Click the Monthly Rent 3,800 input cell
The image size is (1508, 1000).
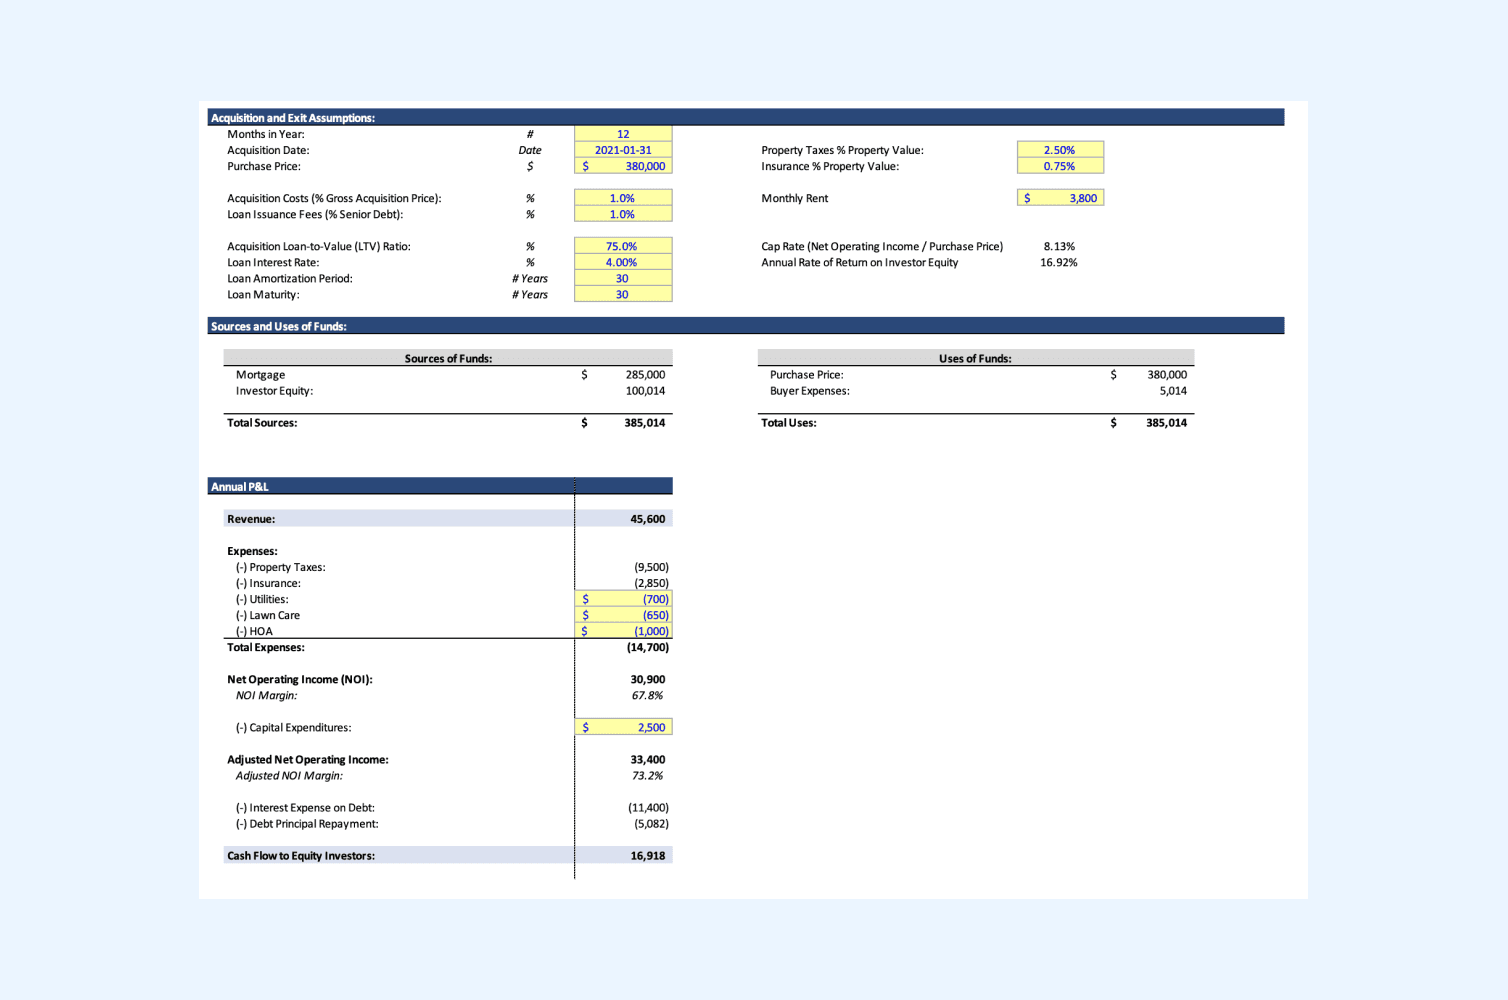pyautogui.click(x=1060, y=198)
